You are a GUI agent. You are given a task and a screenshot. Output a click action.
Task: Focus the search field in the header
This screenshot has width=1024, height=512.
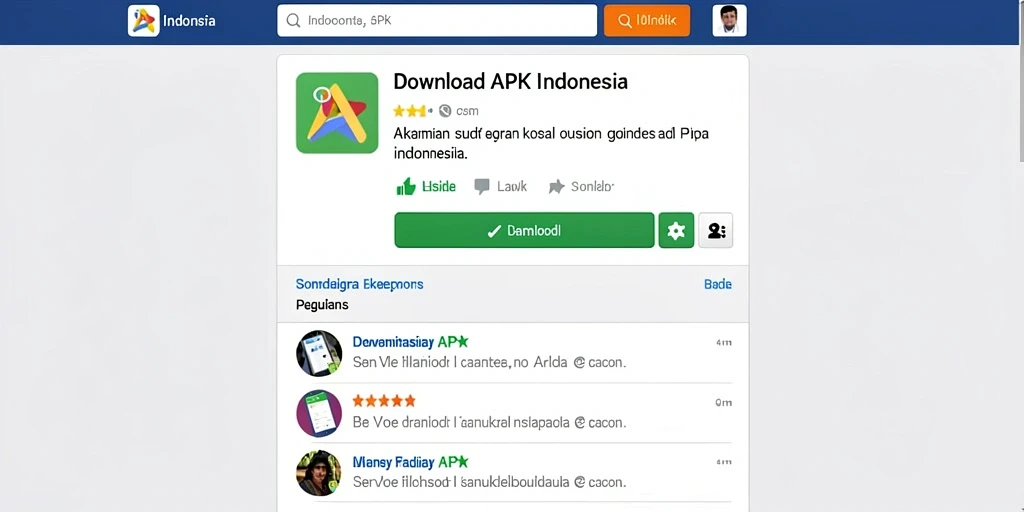[437, 21]
